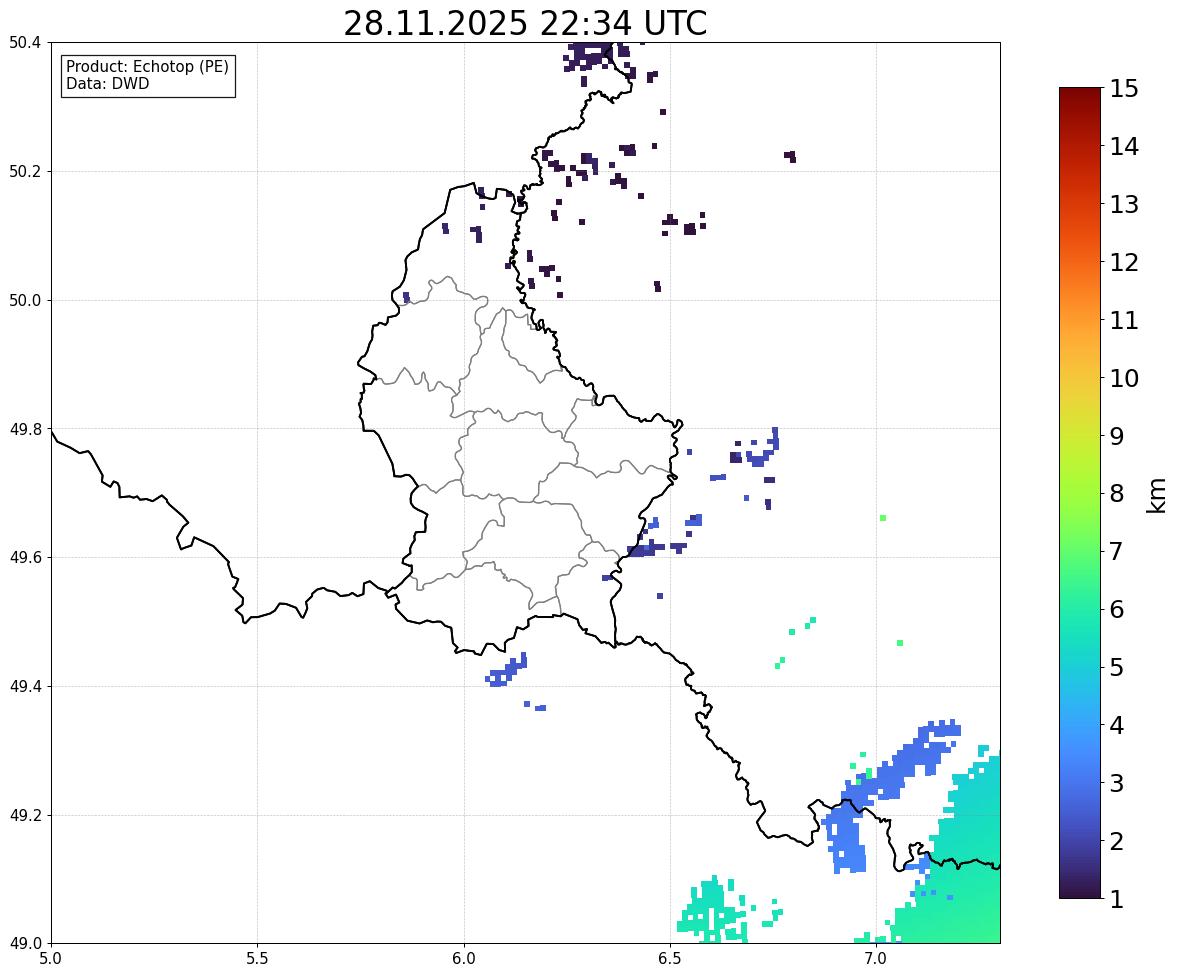
Task: Click the colorbar tick label "1"
Action: [x=1116, y=899]
